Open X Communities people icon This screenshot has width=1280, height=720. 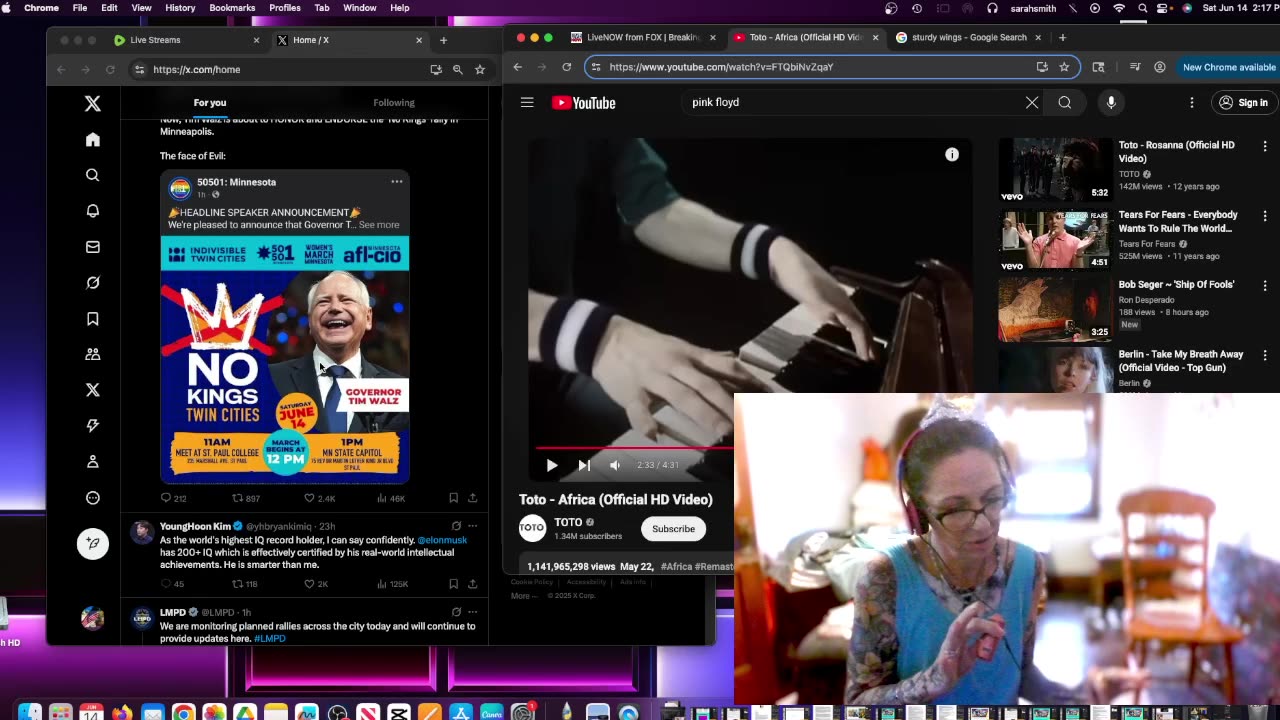point(93,354)
